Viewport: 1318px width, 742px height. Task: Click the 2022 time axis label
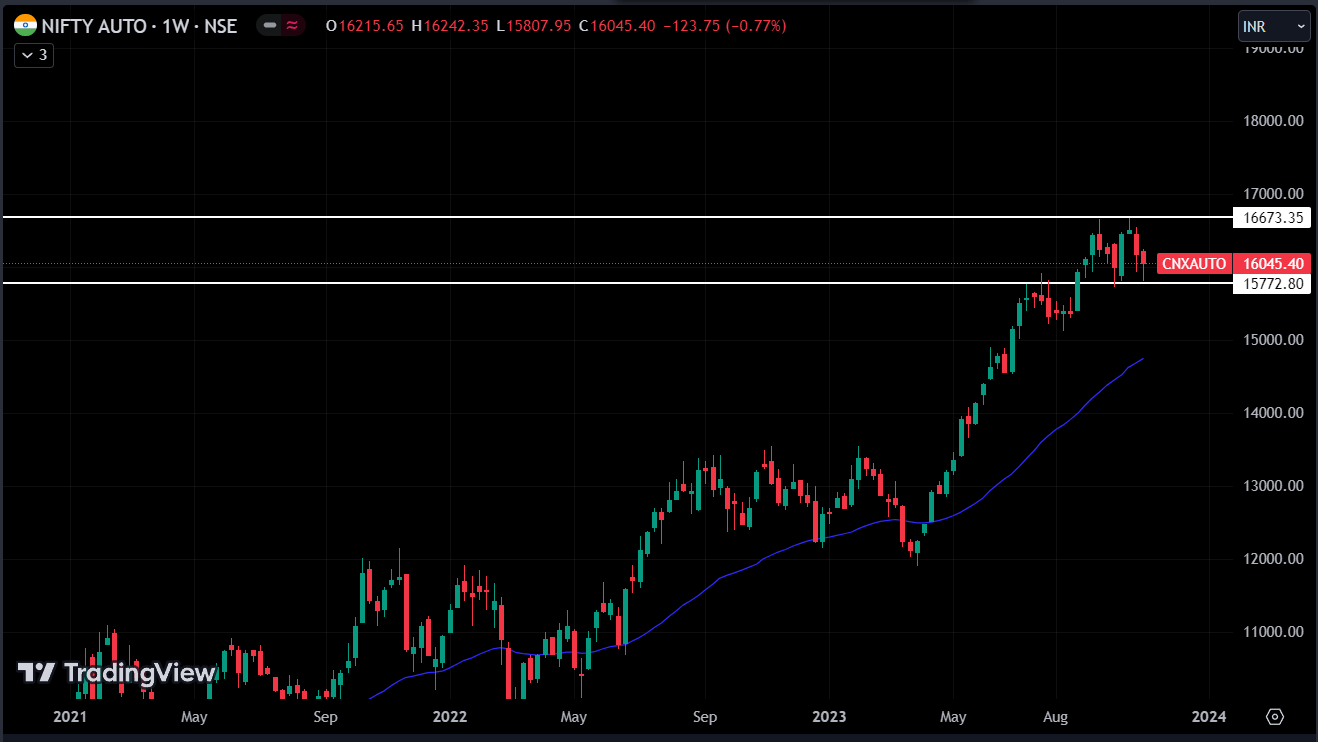(x=450, y=717)
